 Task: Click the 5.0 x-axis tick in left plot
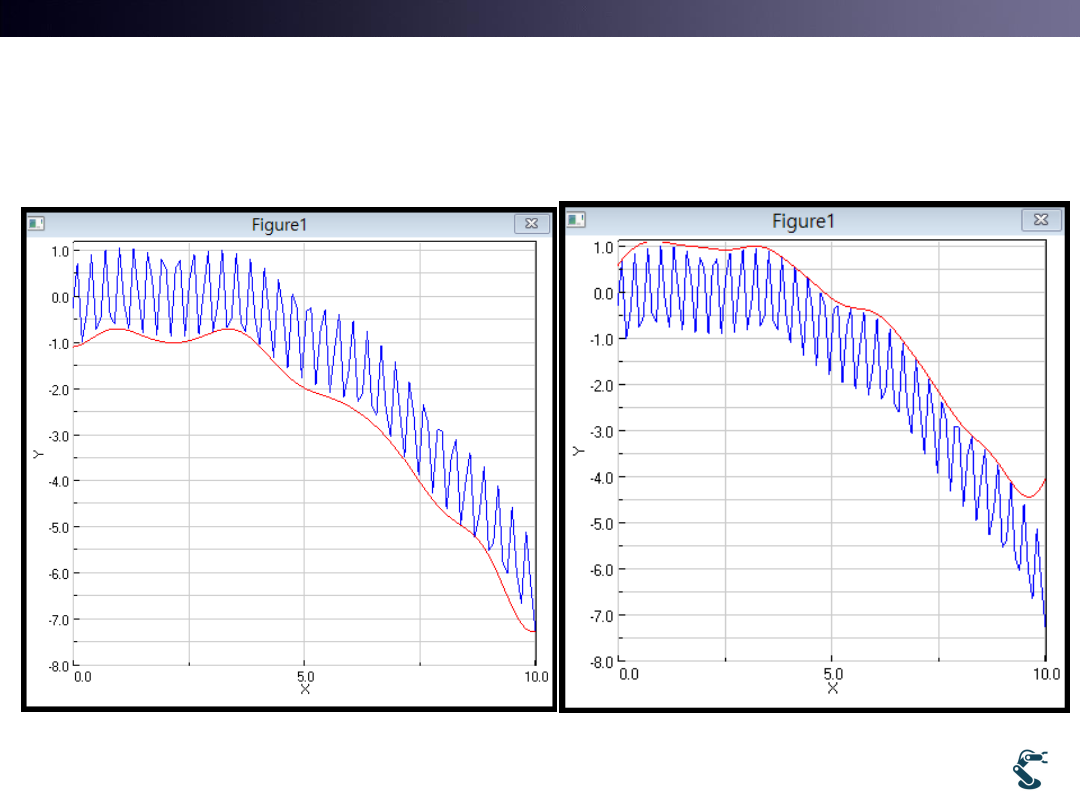point(306,676)
